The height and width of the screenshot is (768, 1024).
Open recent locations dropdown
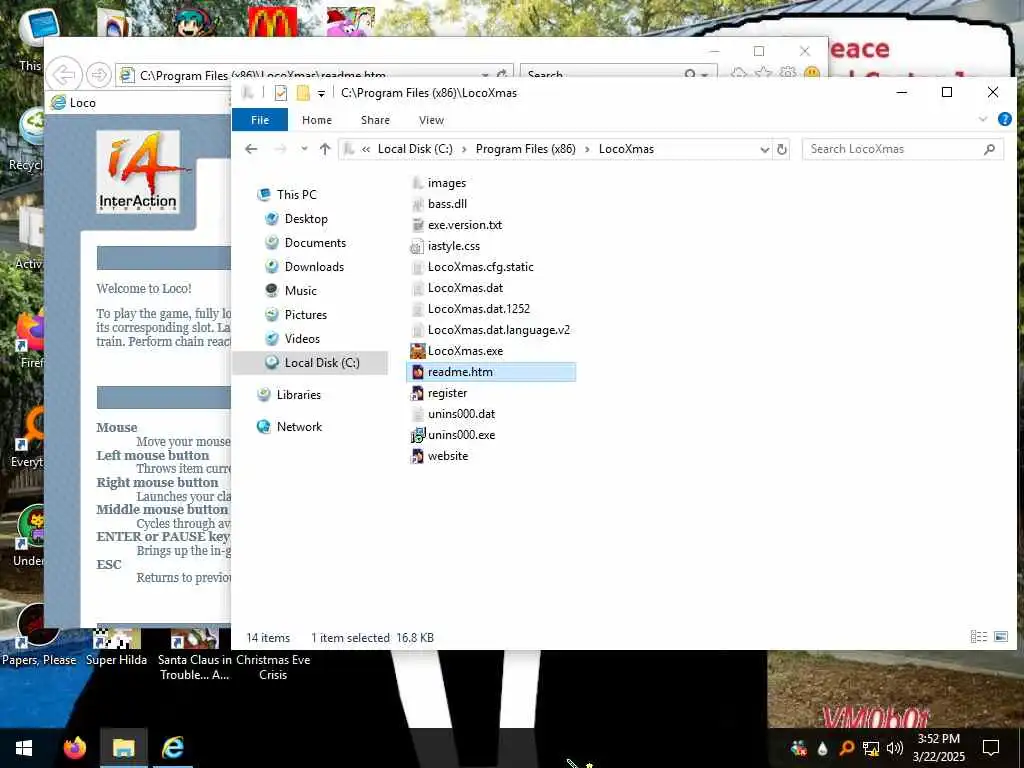click(304, 149)
